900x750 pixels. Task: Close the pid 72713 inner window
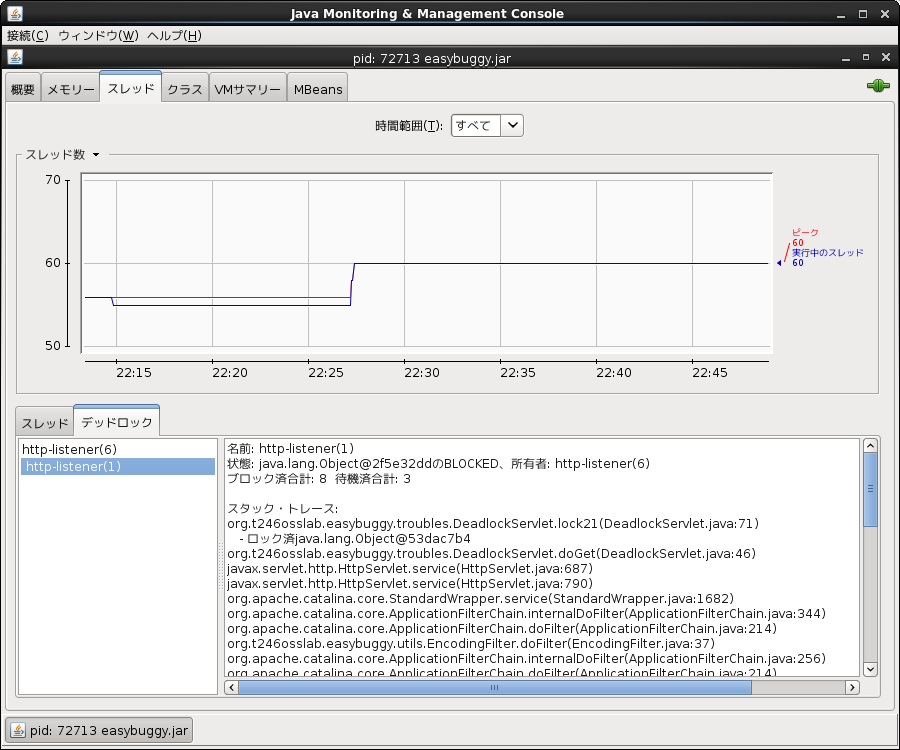(x=886, y=57)
